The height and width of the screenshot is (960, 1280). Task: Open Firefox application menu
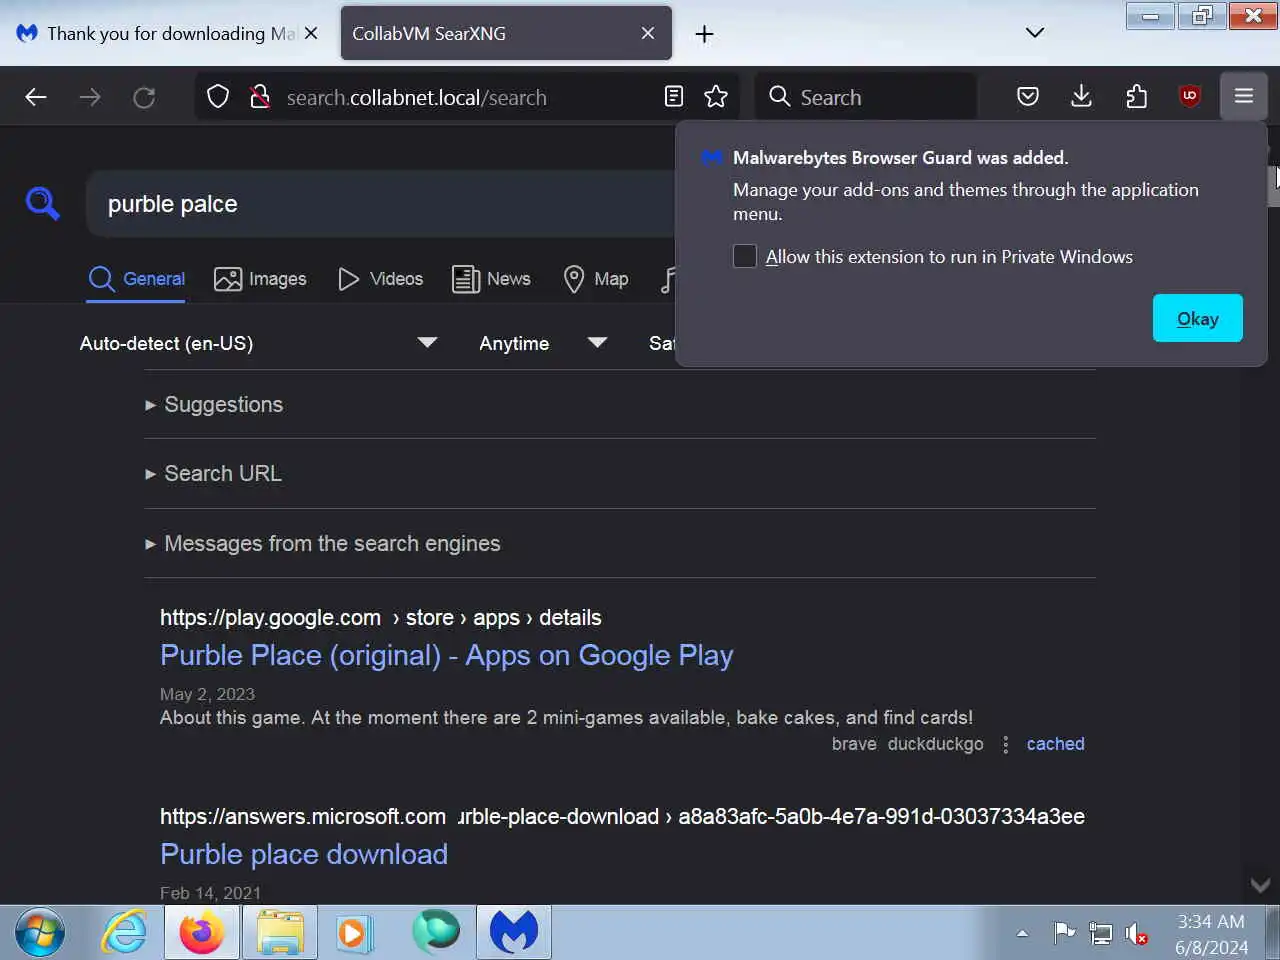1244,97
